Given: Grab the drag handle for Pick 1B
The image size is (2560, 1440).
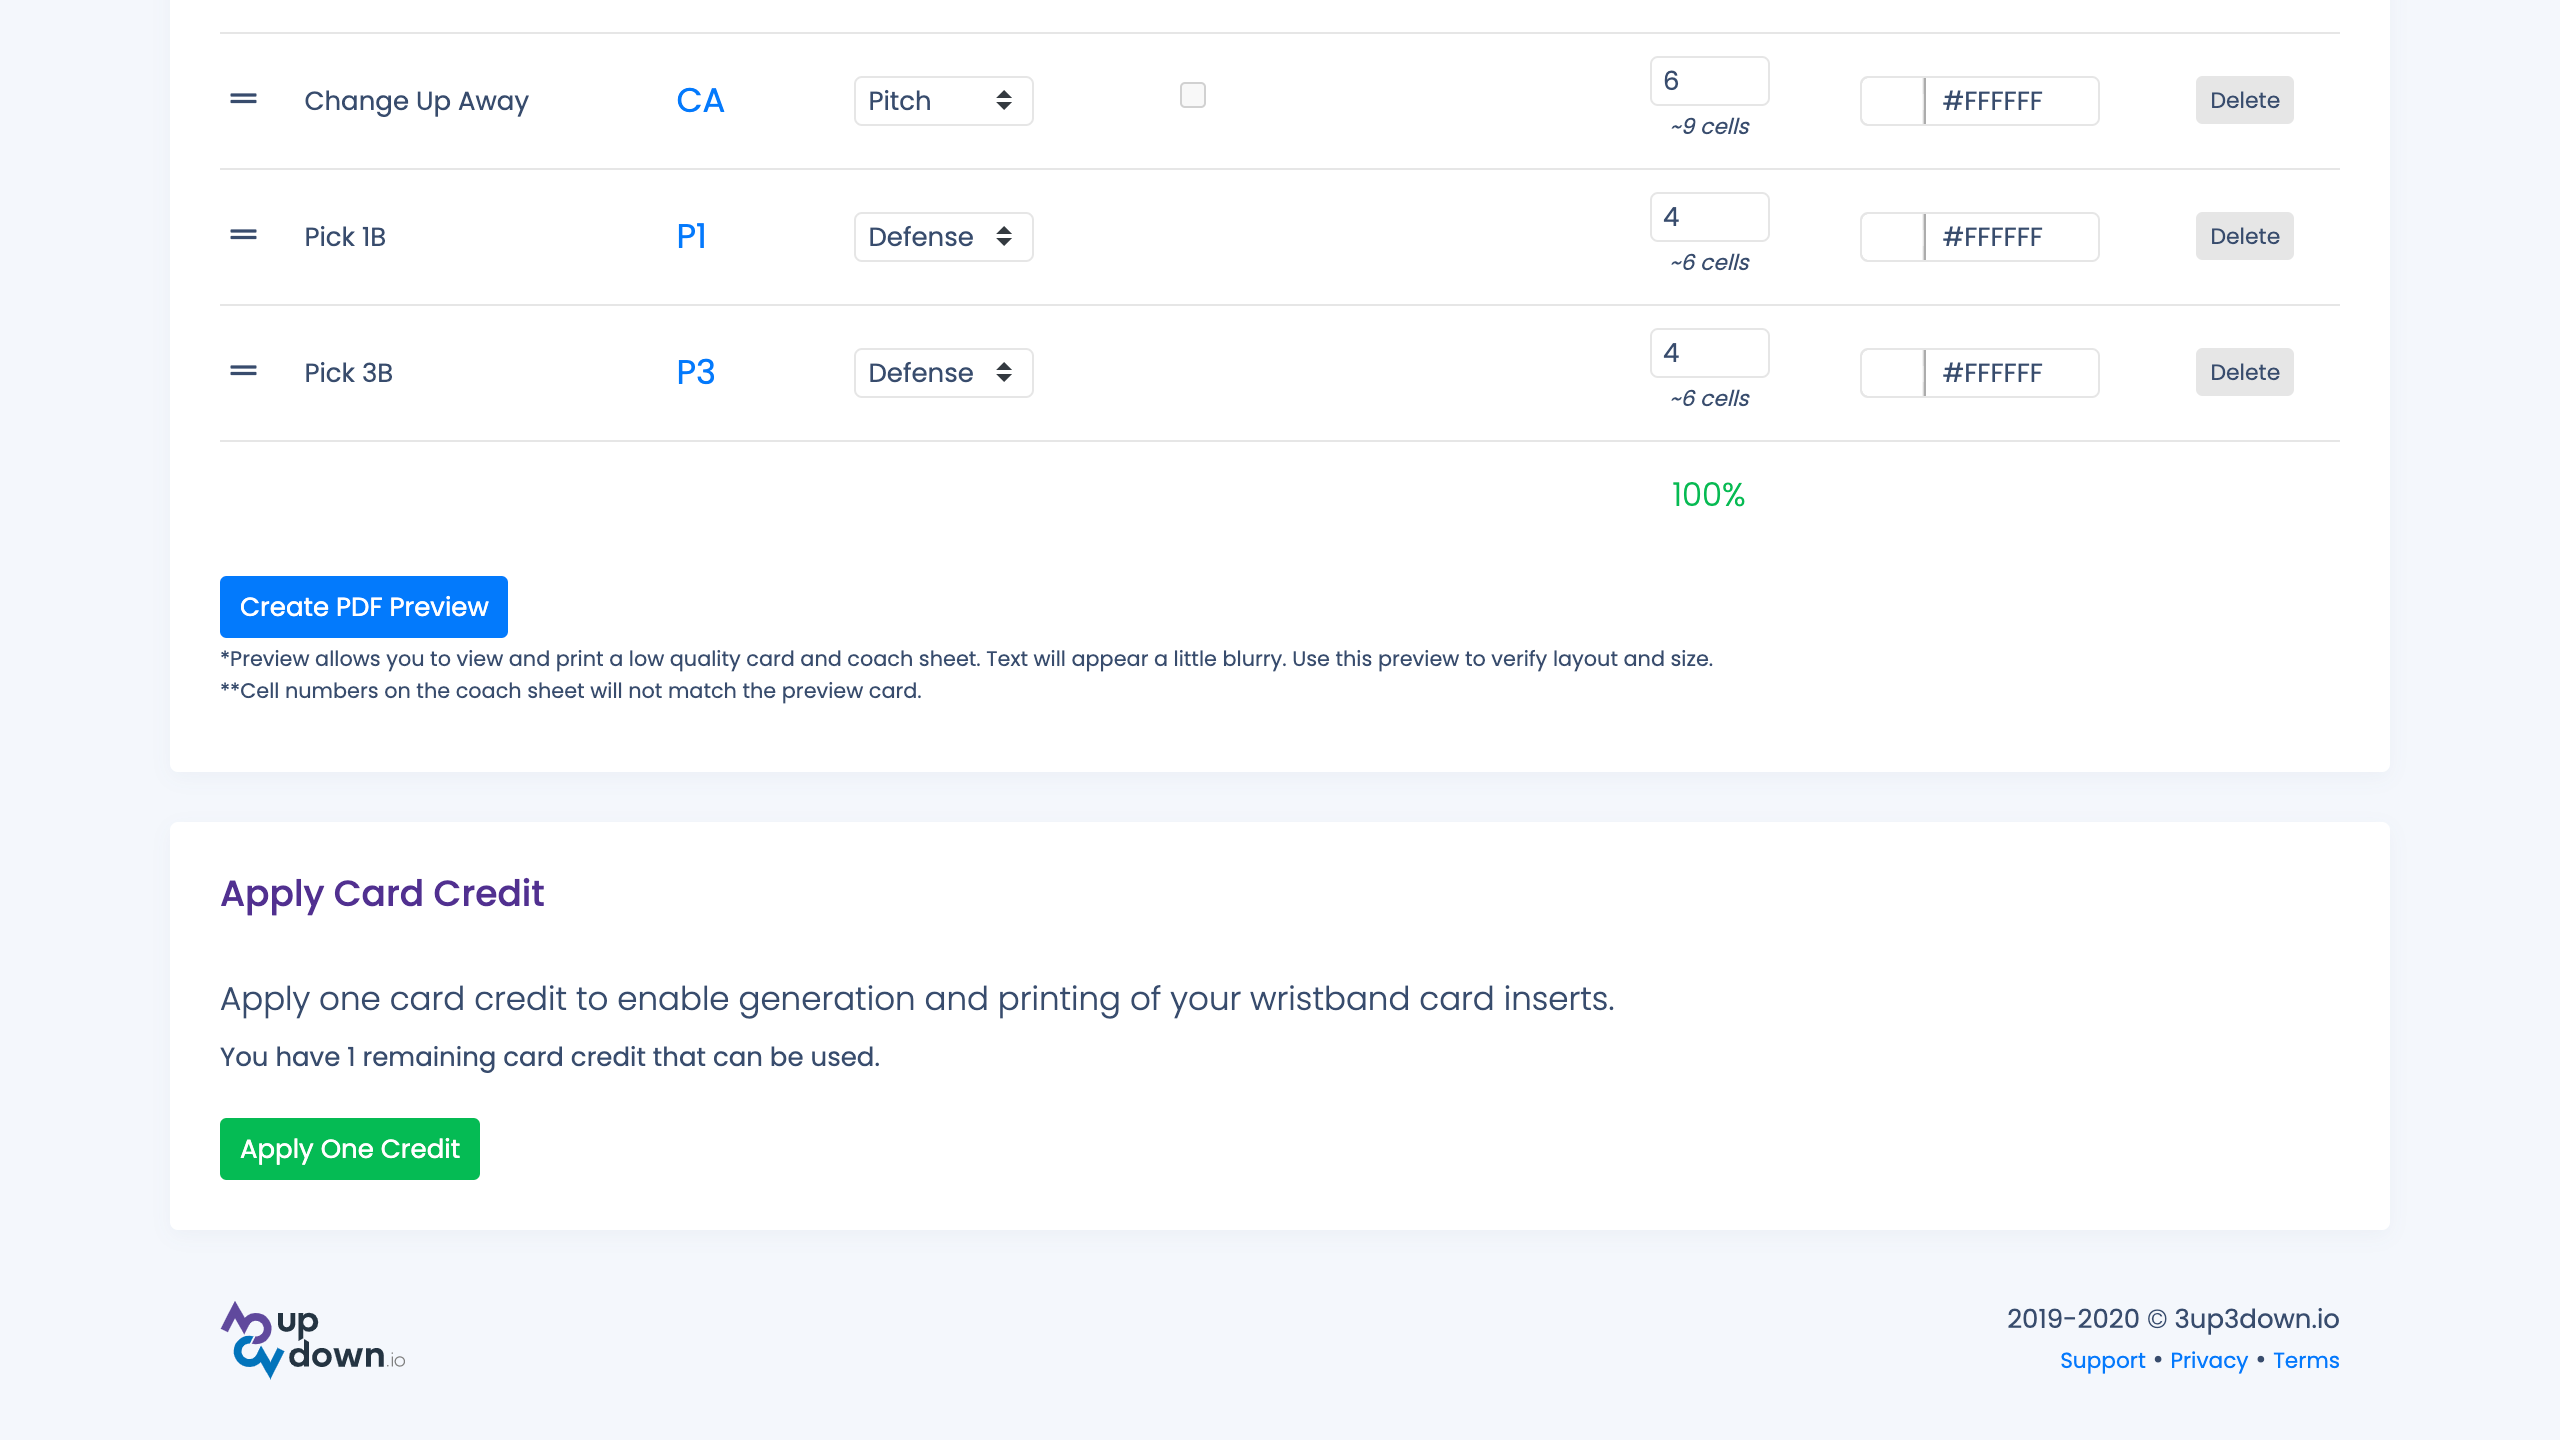Looking at the screenshot, I should click(x=243, y=236).
